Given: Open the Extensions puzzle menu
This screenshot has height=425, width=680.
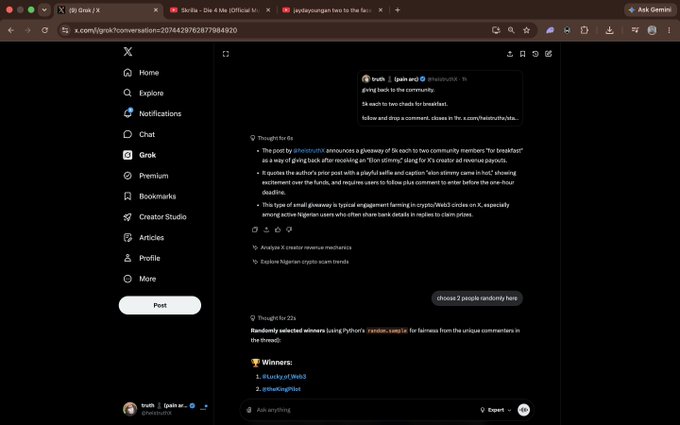Looking at the screenshot, I should [584, 30].
